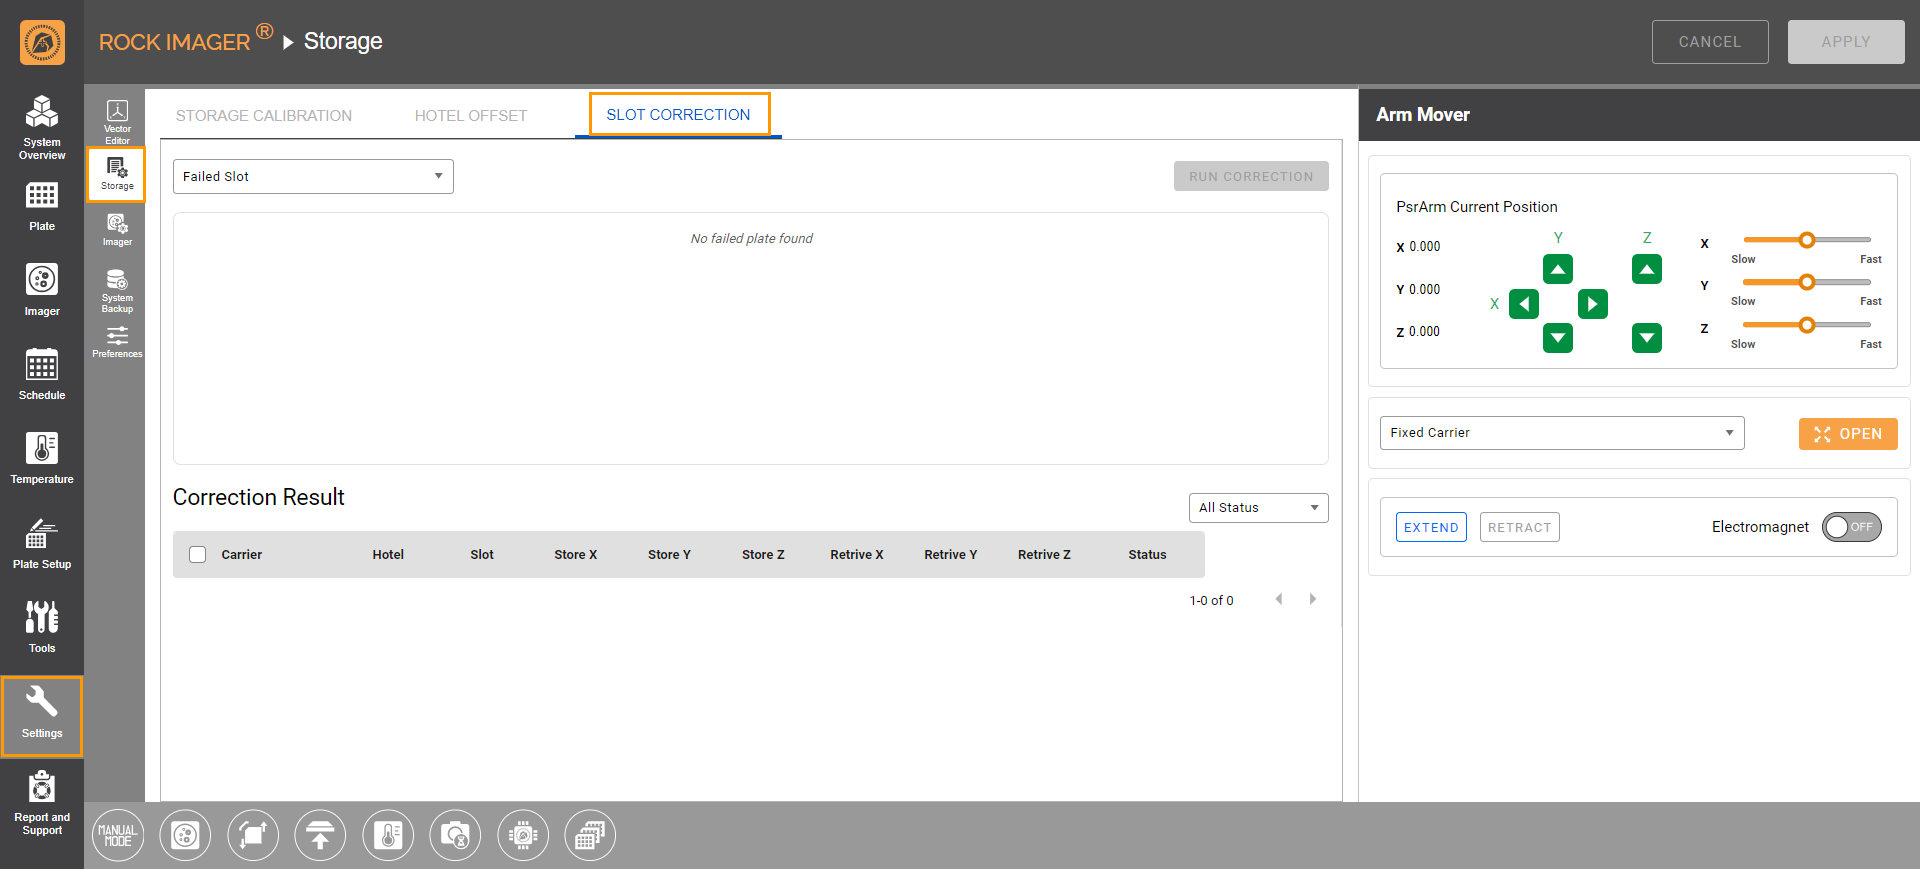Image resolution: width=1920 pixels, height=869 pixels.
Task: Switch to the Storage Calibration tab
Action: click(x=264, y=116)
